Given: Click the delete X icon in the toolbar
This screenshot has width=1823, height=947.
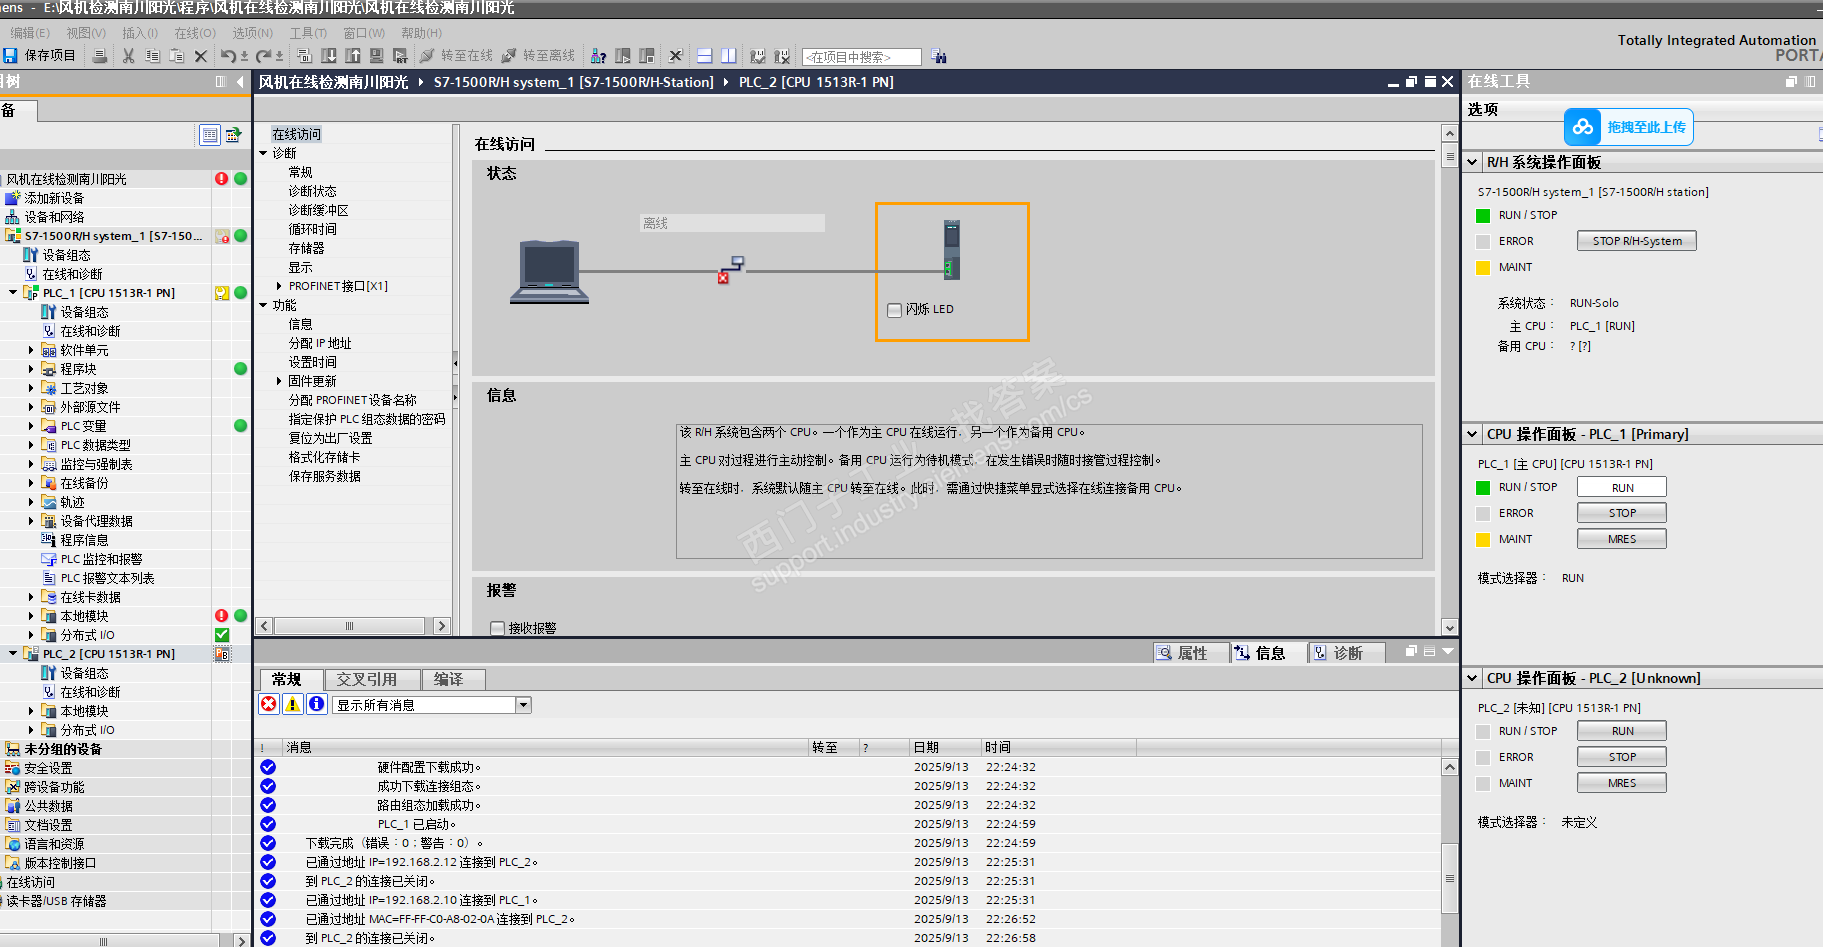Looking at the screenshot, I should 201,56.
